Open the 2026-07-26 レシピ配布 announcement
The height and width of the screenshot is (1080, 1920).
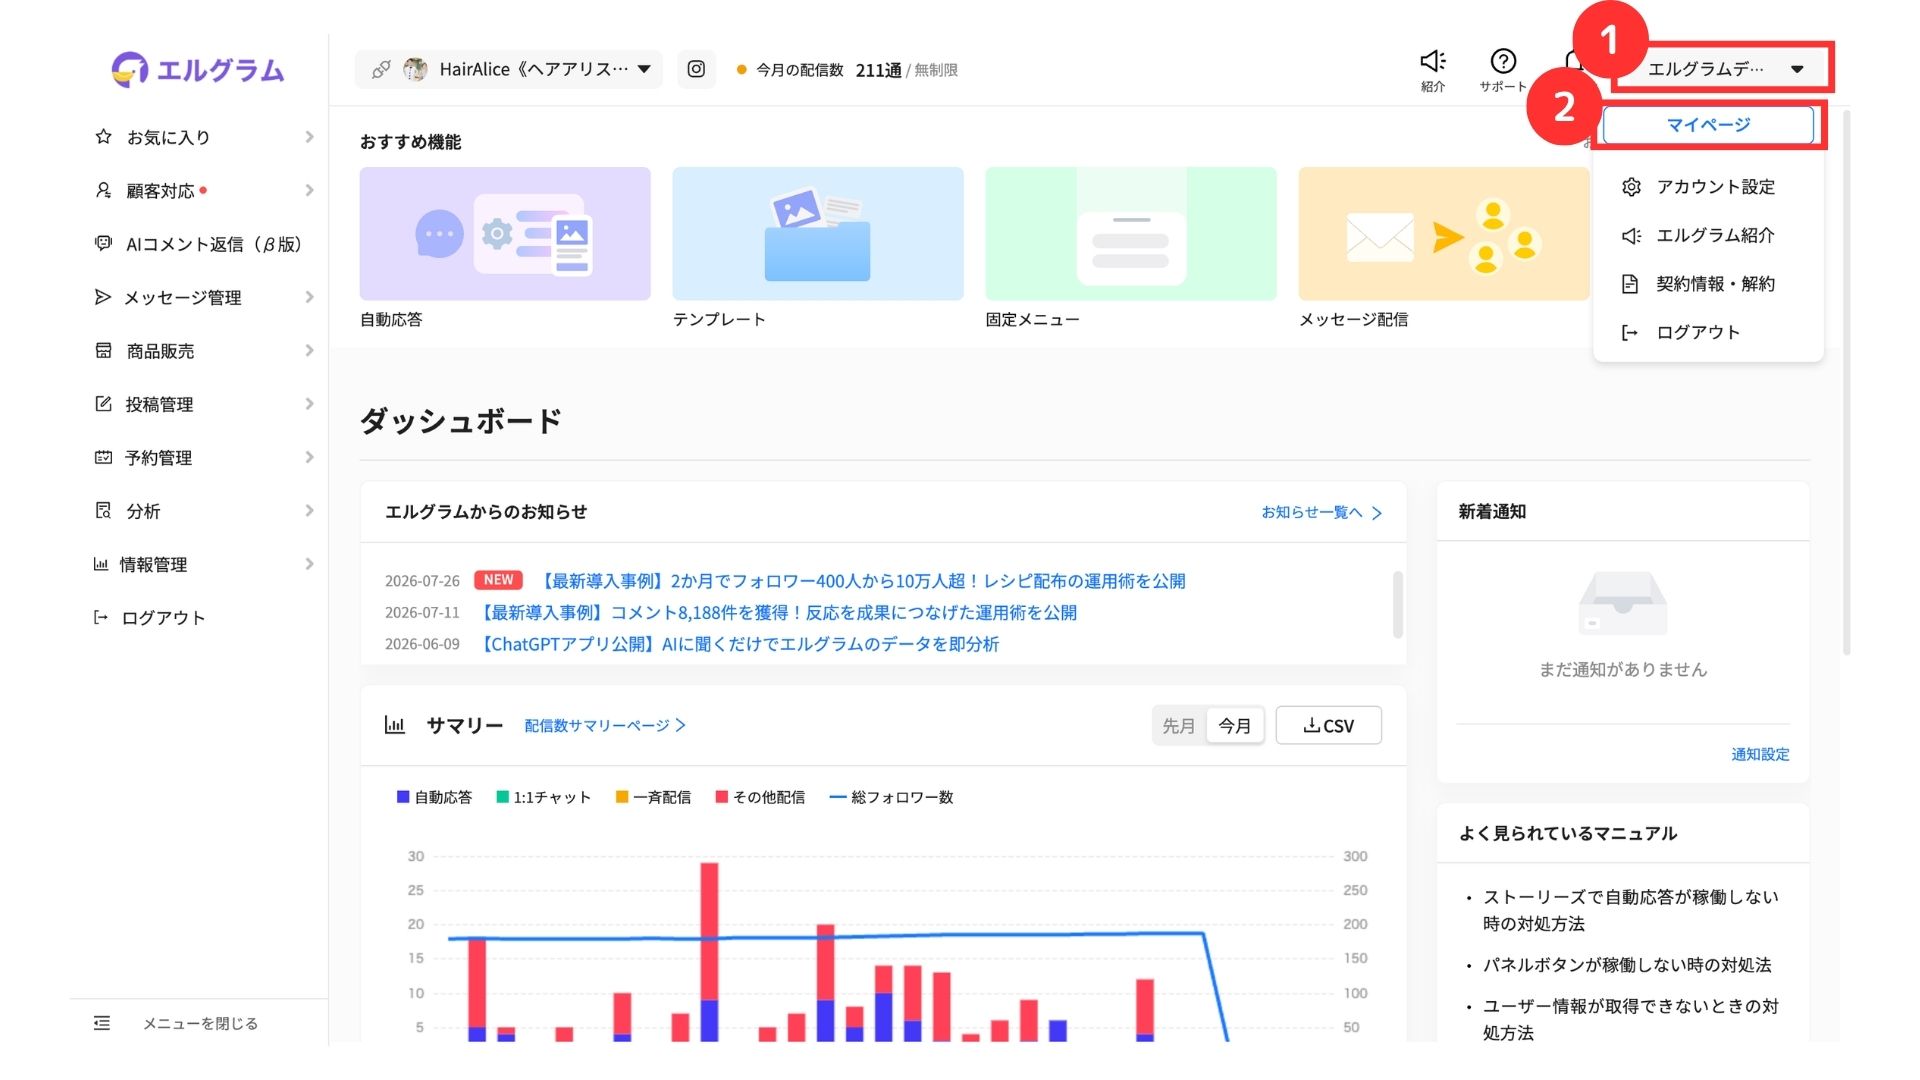tap(863, 581)
